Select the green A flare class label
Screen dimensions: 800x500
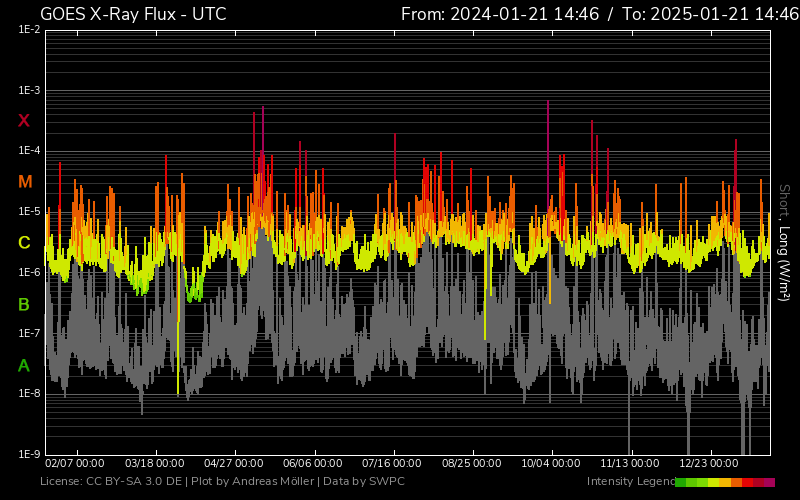24,366
